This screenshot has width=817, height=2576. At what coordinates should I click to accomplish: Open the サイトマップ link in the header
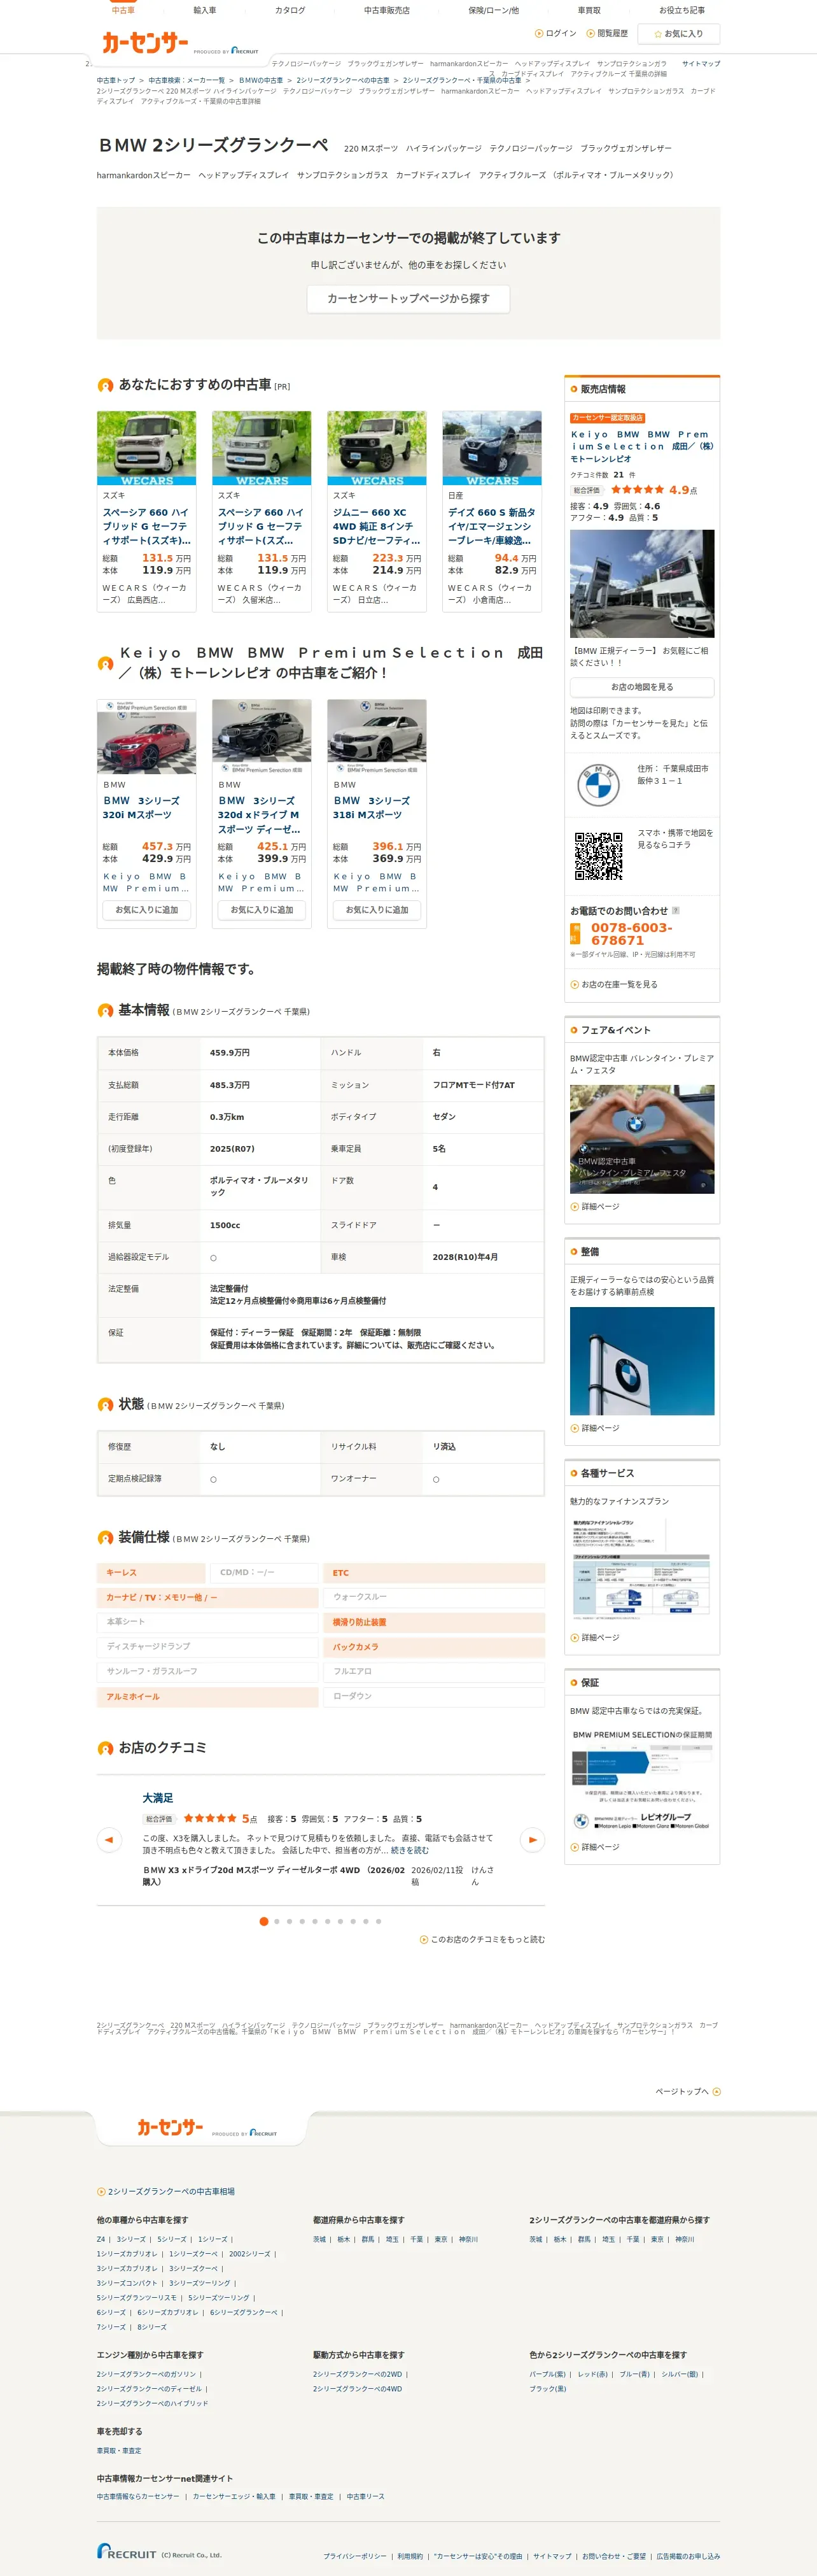tap(701, 63)
